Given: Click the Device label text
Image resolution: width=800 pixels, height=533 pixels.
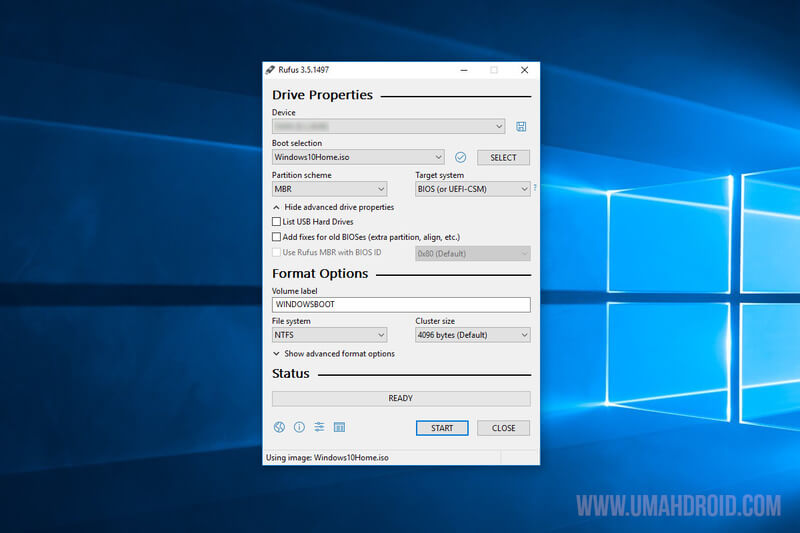Looking at the screenshot, I should point(283,112).
